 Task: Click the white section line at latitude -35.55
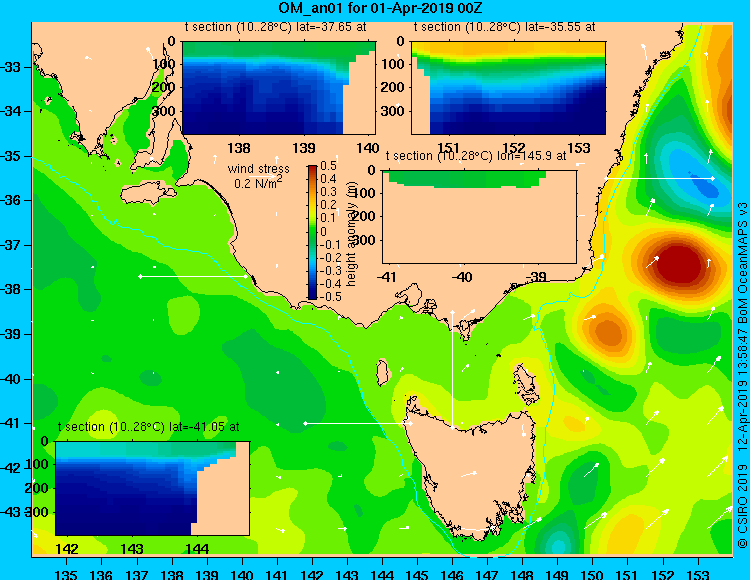point(660,178)
